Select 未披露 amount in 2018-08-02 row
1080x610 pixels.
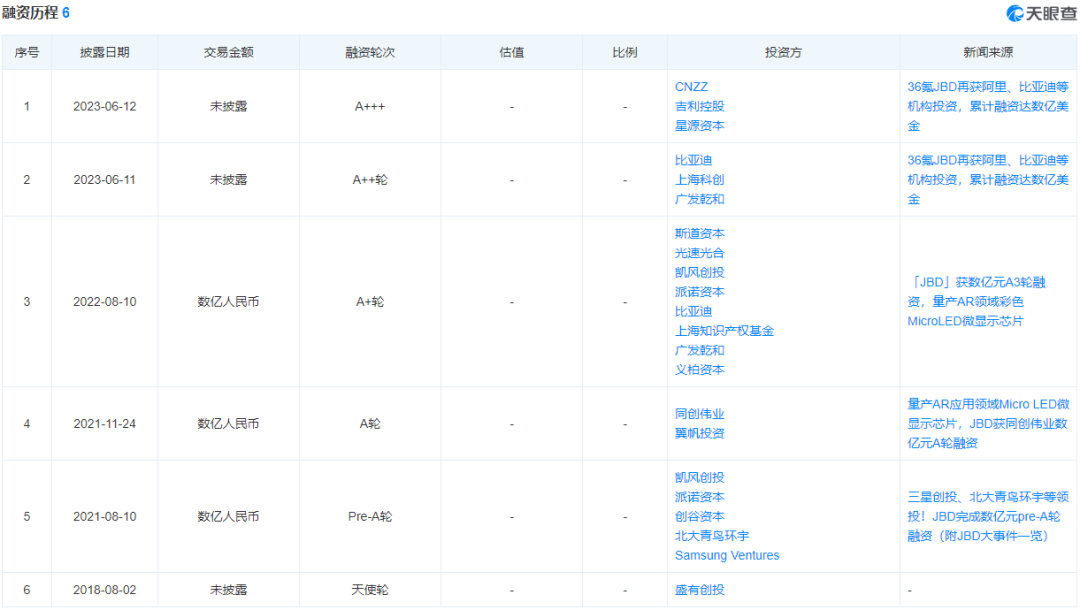pos(229,590)
